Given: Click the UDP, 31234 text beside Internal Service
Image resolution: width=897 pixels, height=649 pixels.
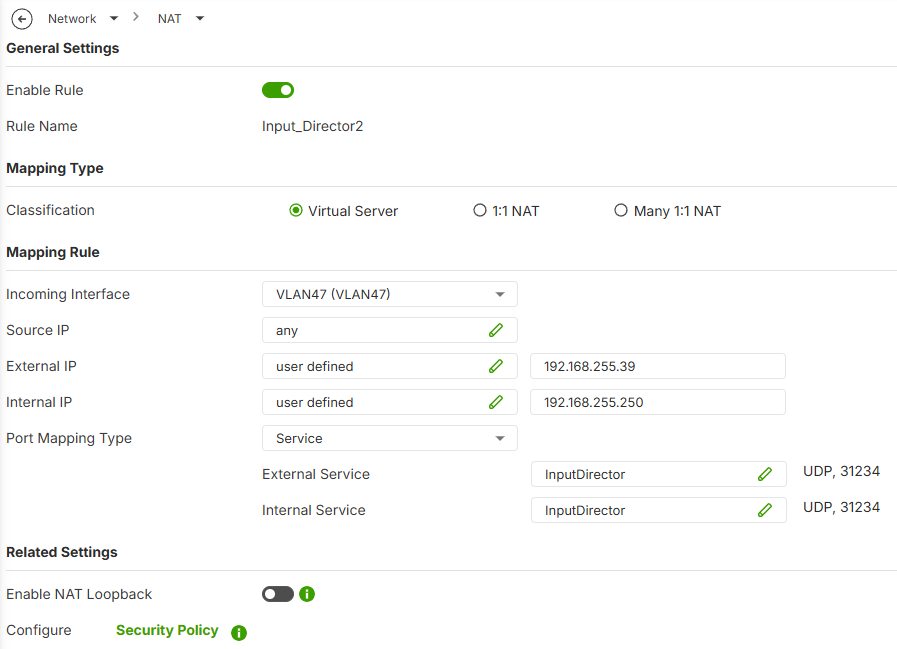Looking at the screenshot, I should (842, 508).
